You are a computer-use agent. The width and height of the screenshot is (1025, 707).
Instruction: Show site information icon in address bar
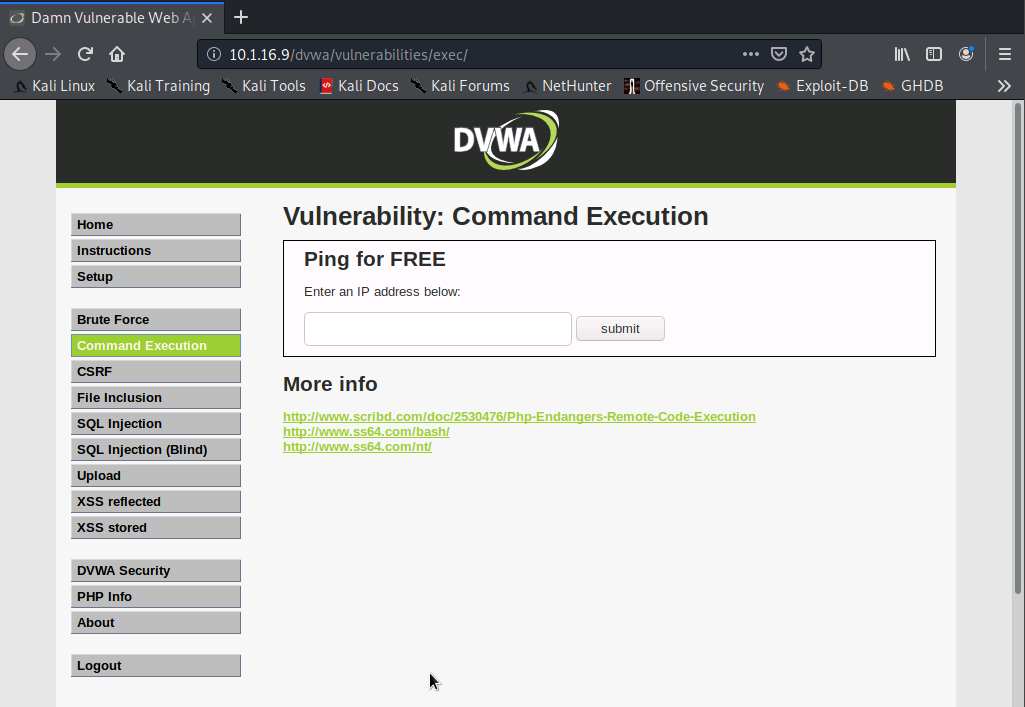(214, 54)
